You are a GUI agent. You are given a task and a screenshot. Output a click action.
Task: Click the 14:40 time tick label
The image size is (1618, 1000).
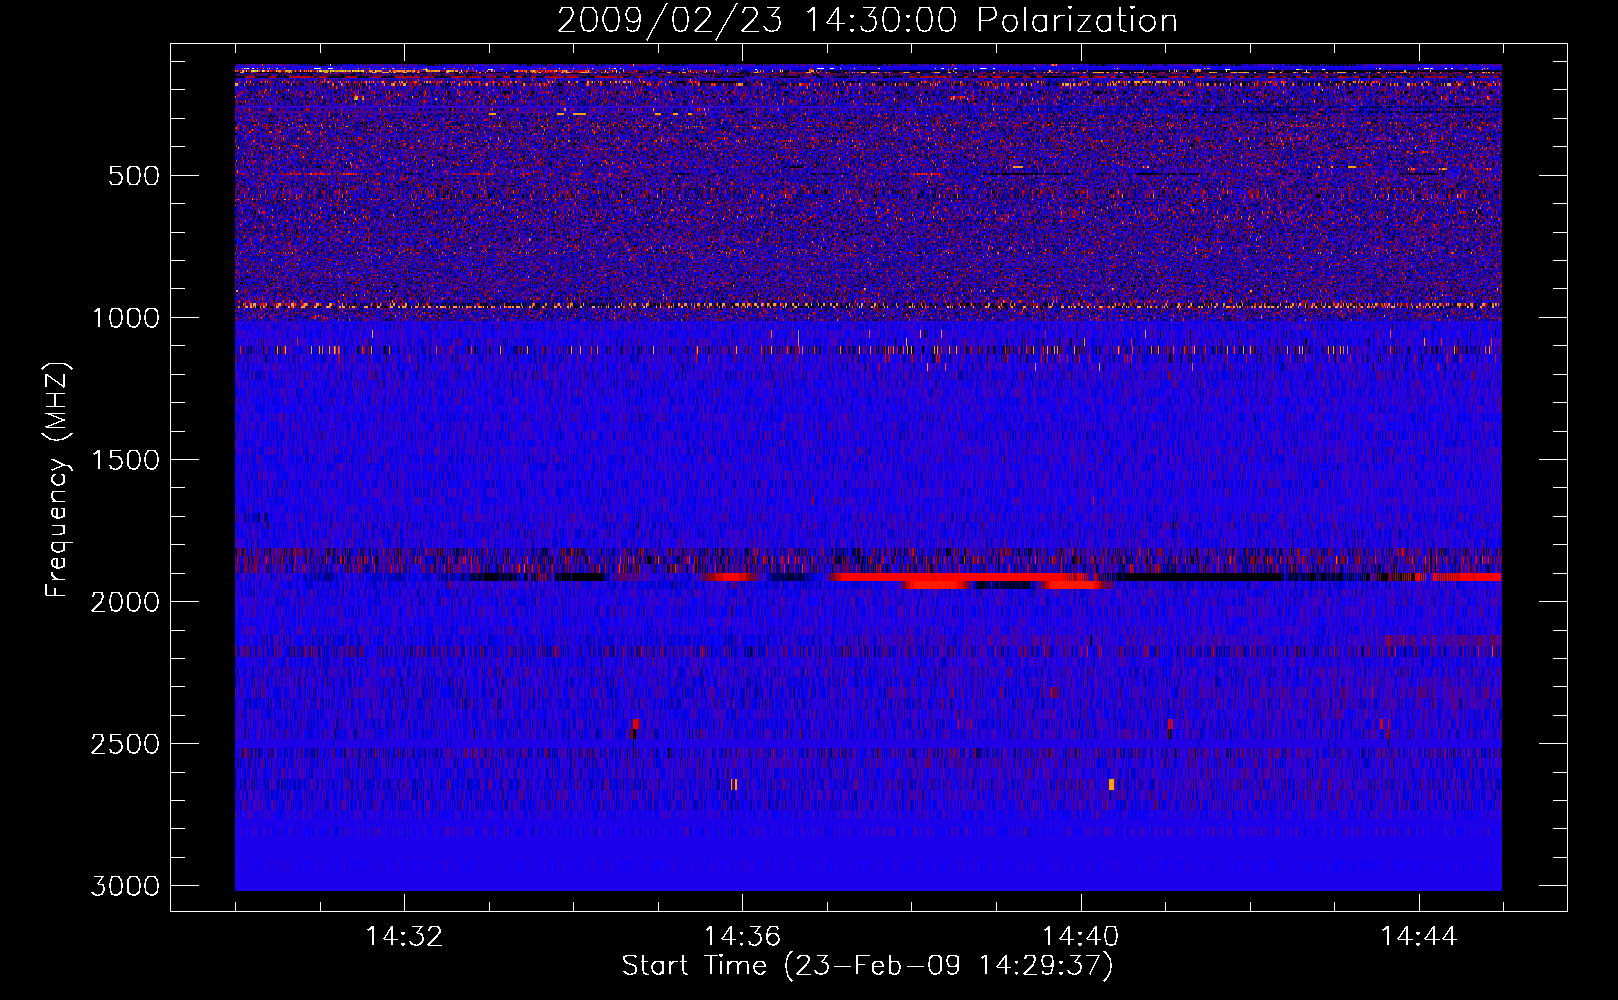(1080, 937)
